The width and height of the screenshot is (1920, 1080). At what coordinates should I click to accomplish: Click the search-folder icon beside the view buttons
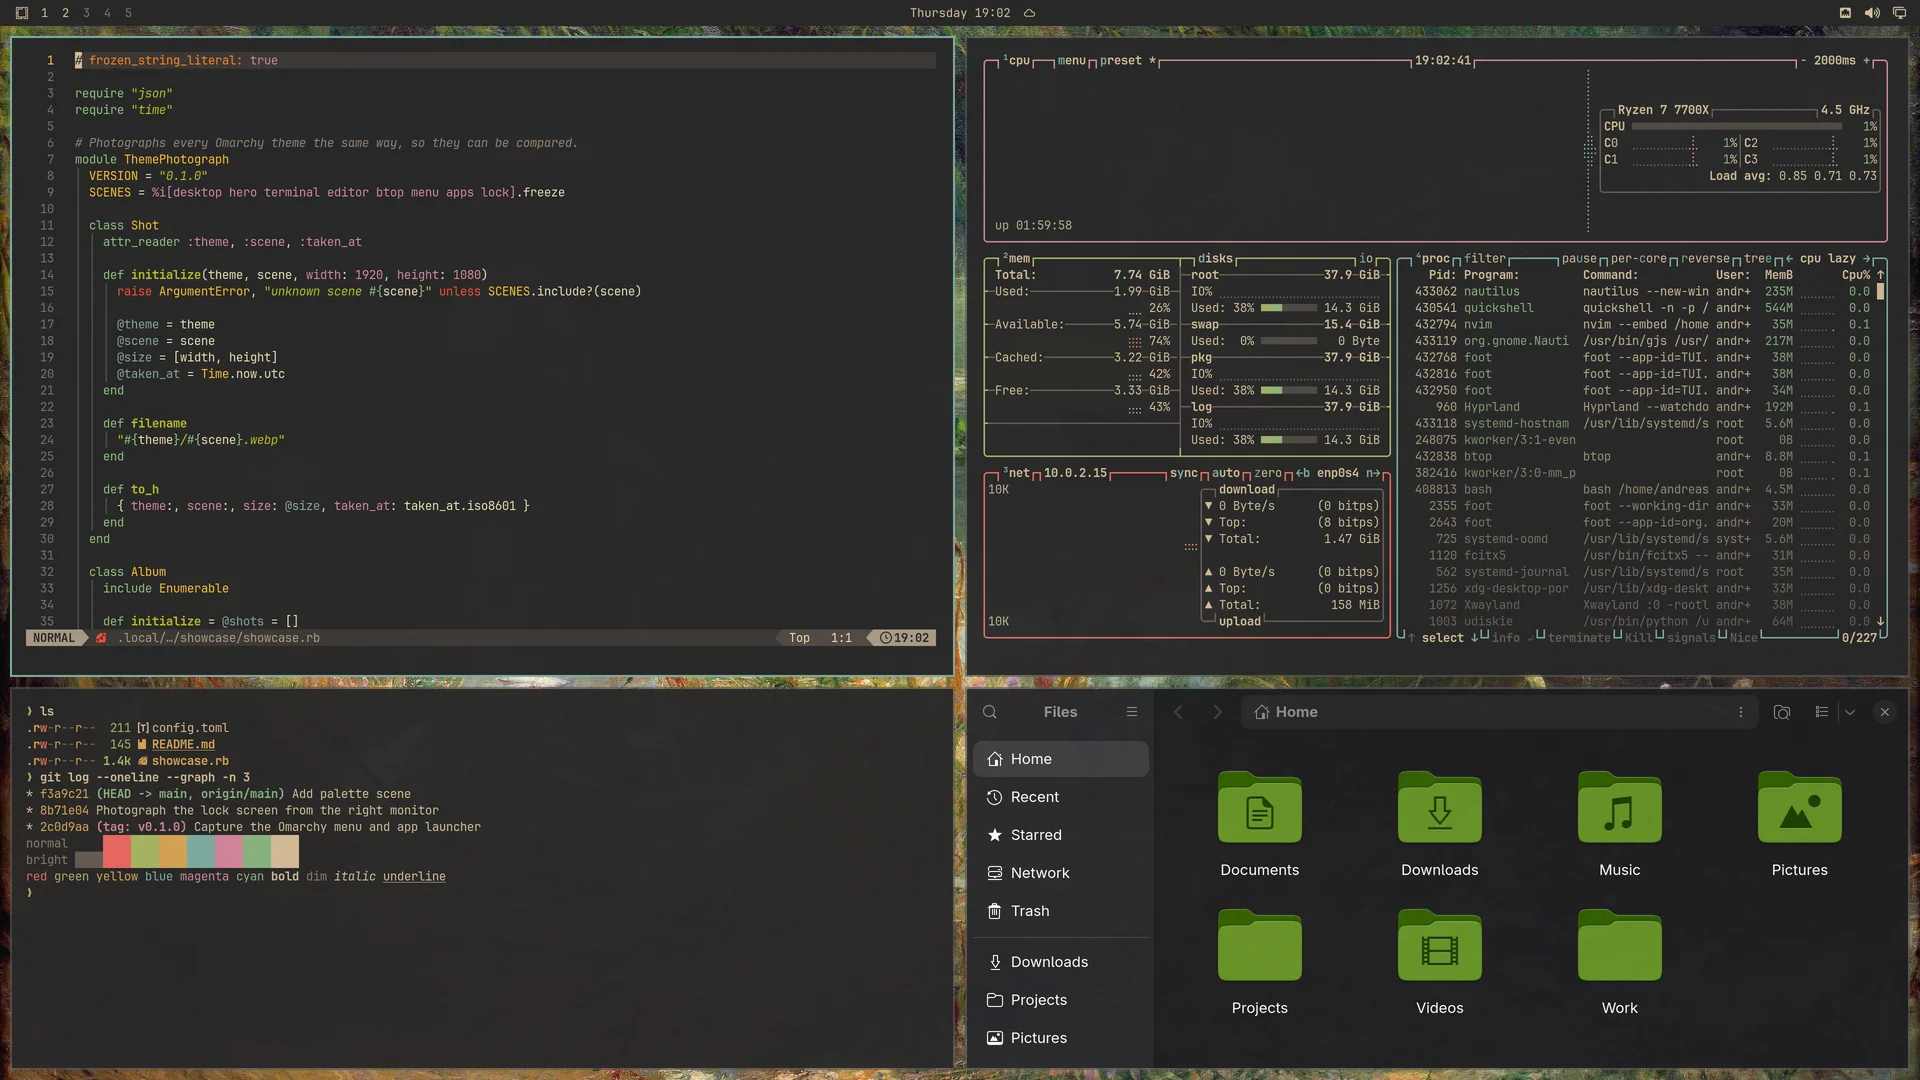[1782, 712]
